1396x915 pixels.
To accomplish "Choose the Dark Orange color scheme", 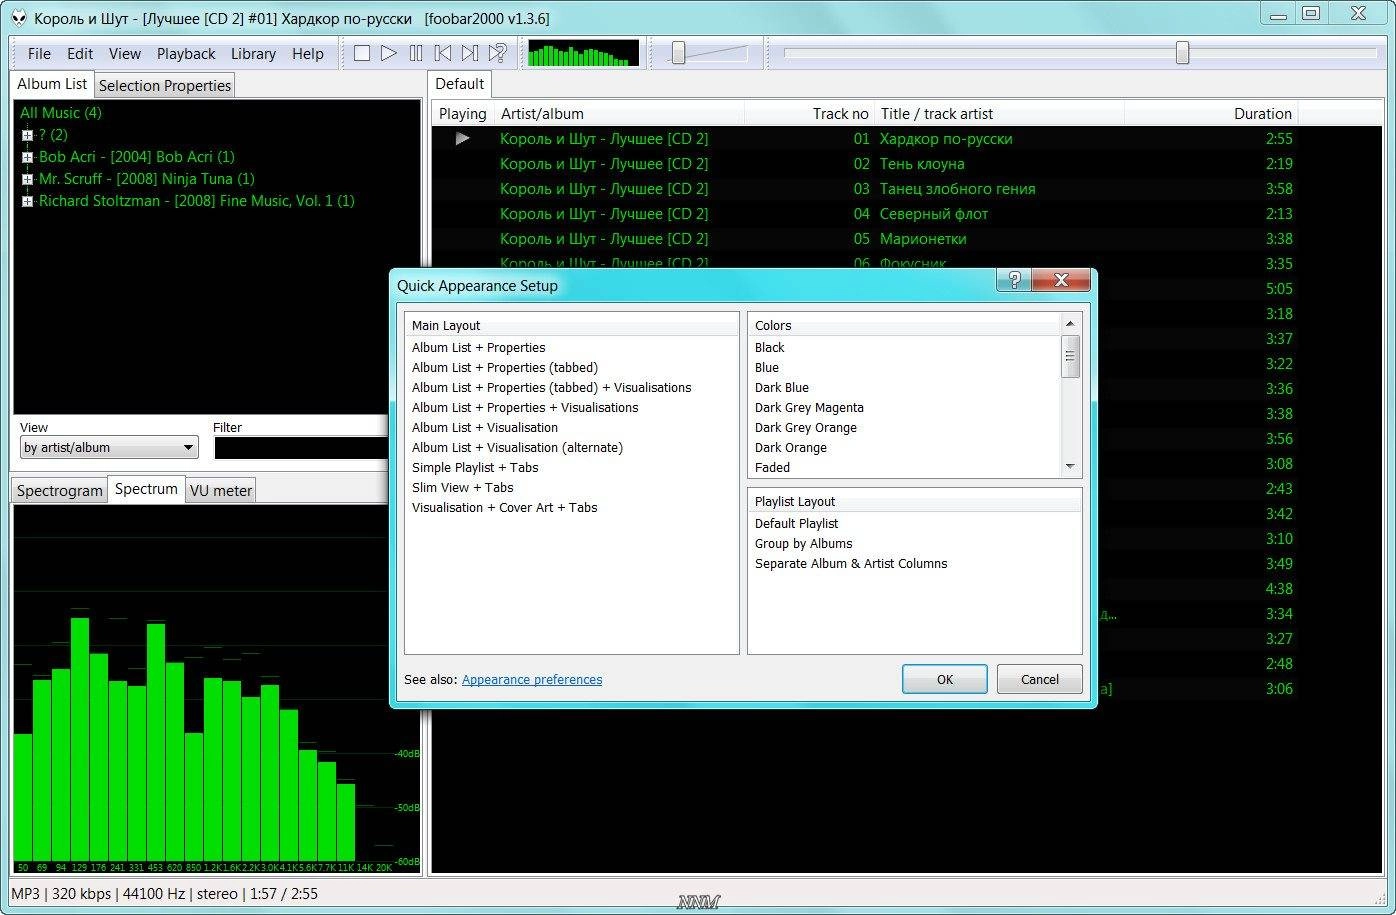I will 791,448.
